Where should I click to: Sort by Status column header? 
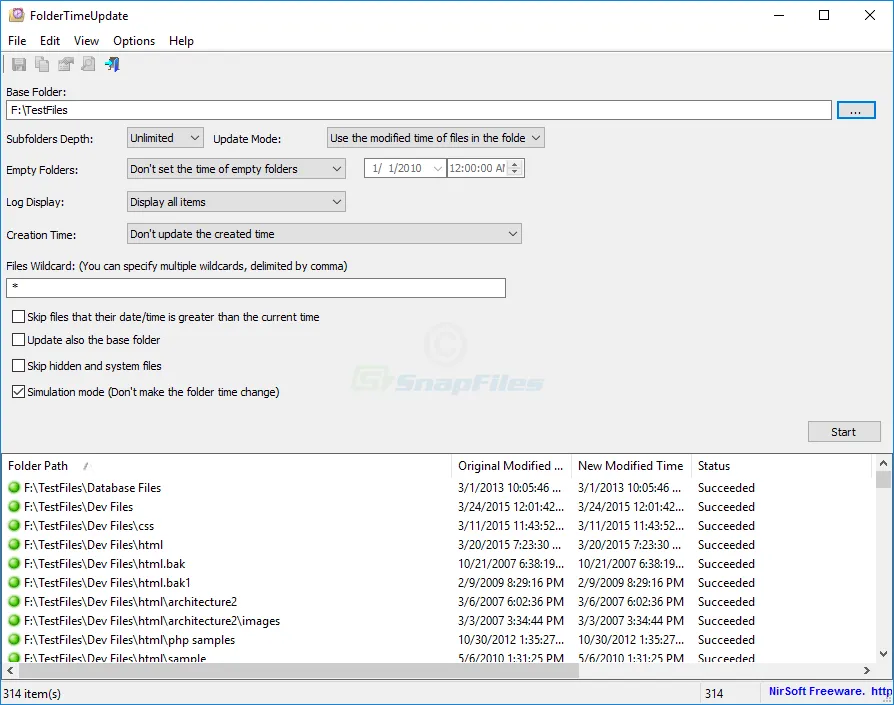[781, 466]
